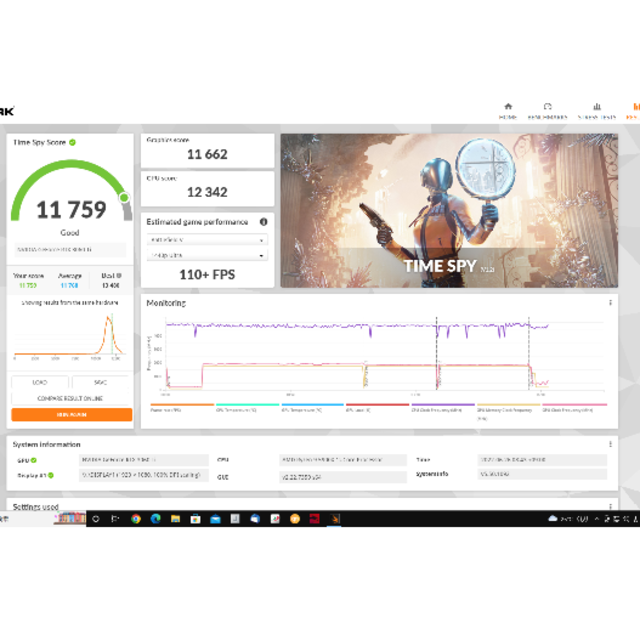640x640 pixels.
Task: Open Microsoft Edge from the taskbar
Action: [156, 519]
